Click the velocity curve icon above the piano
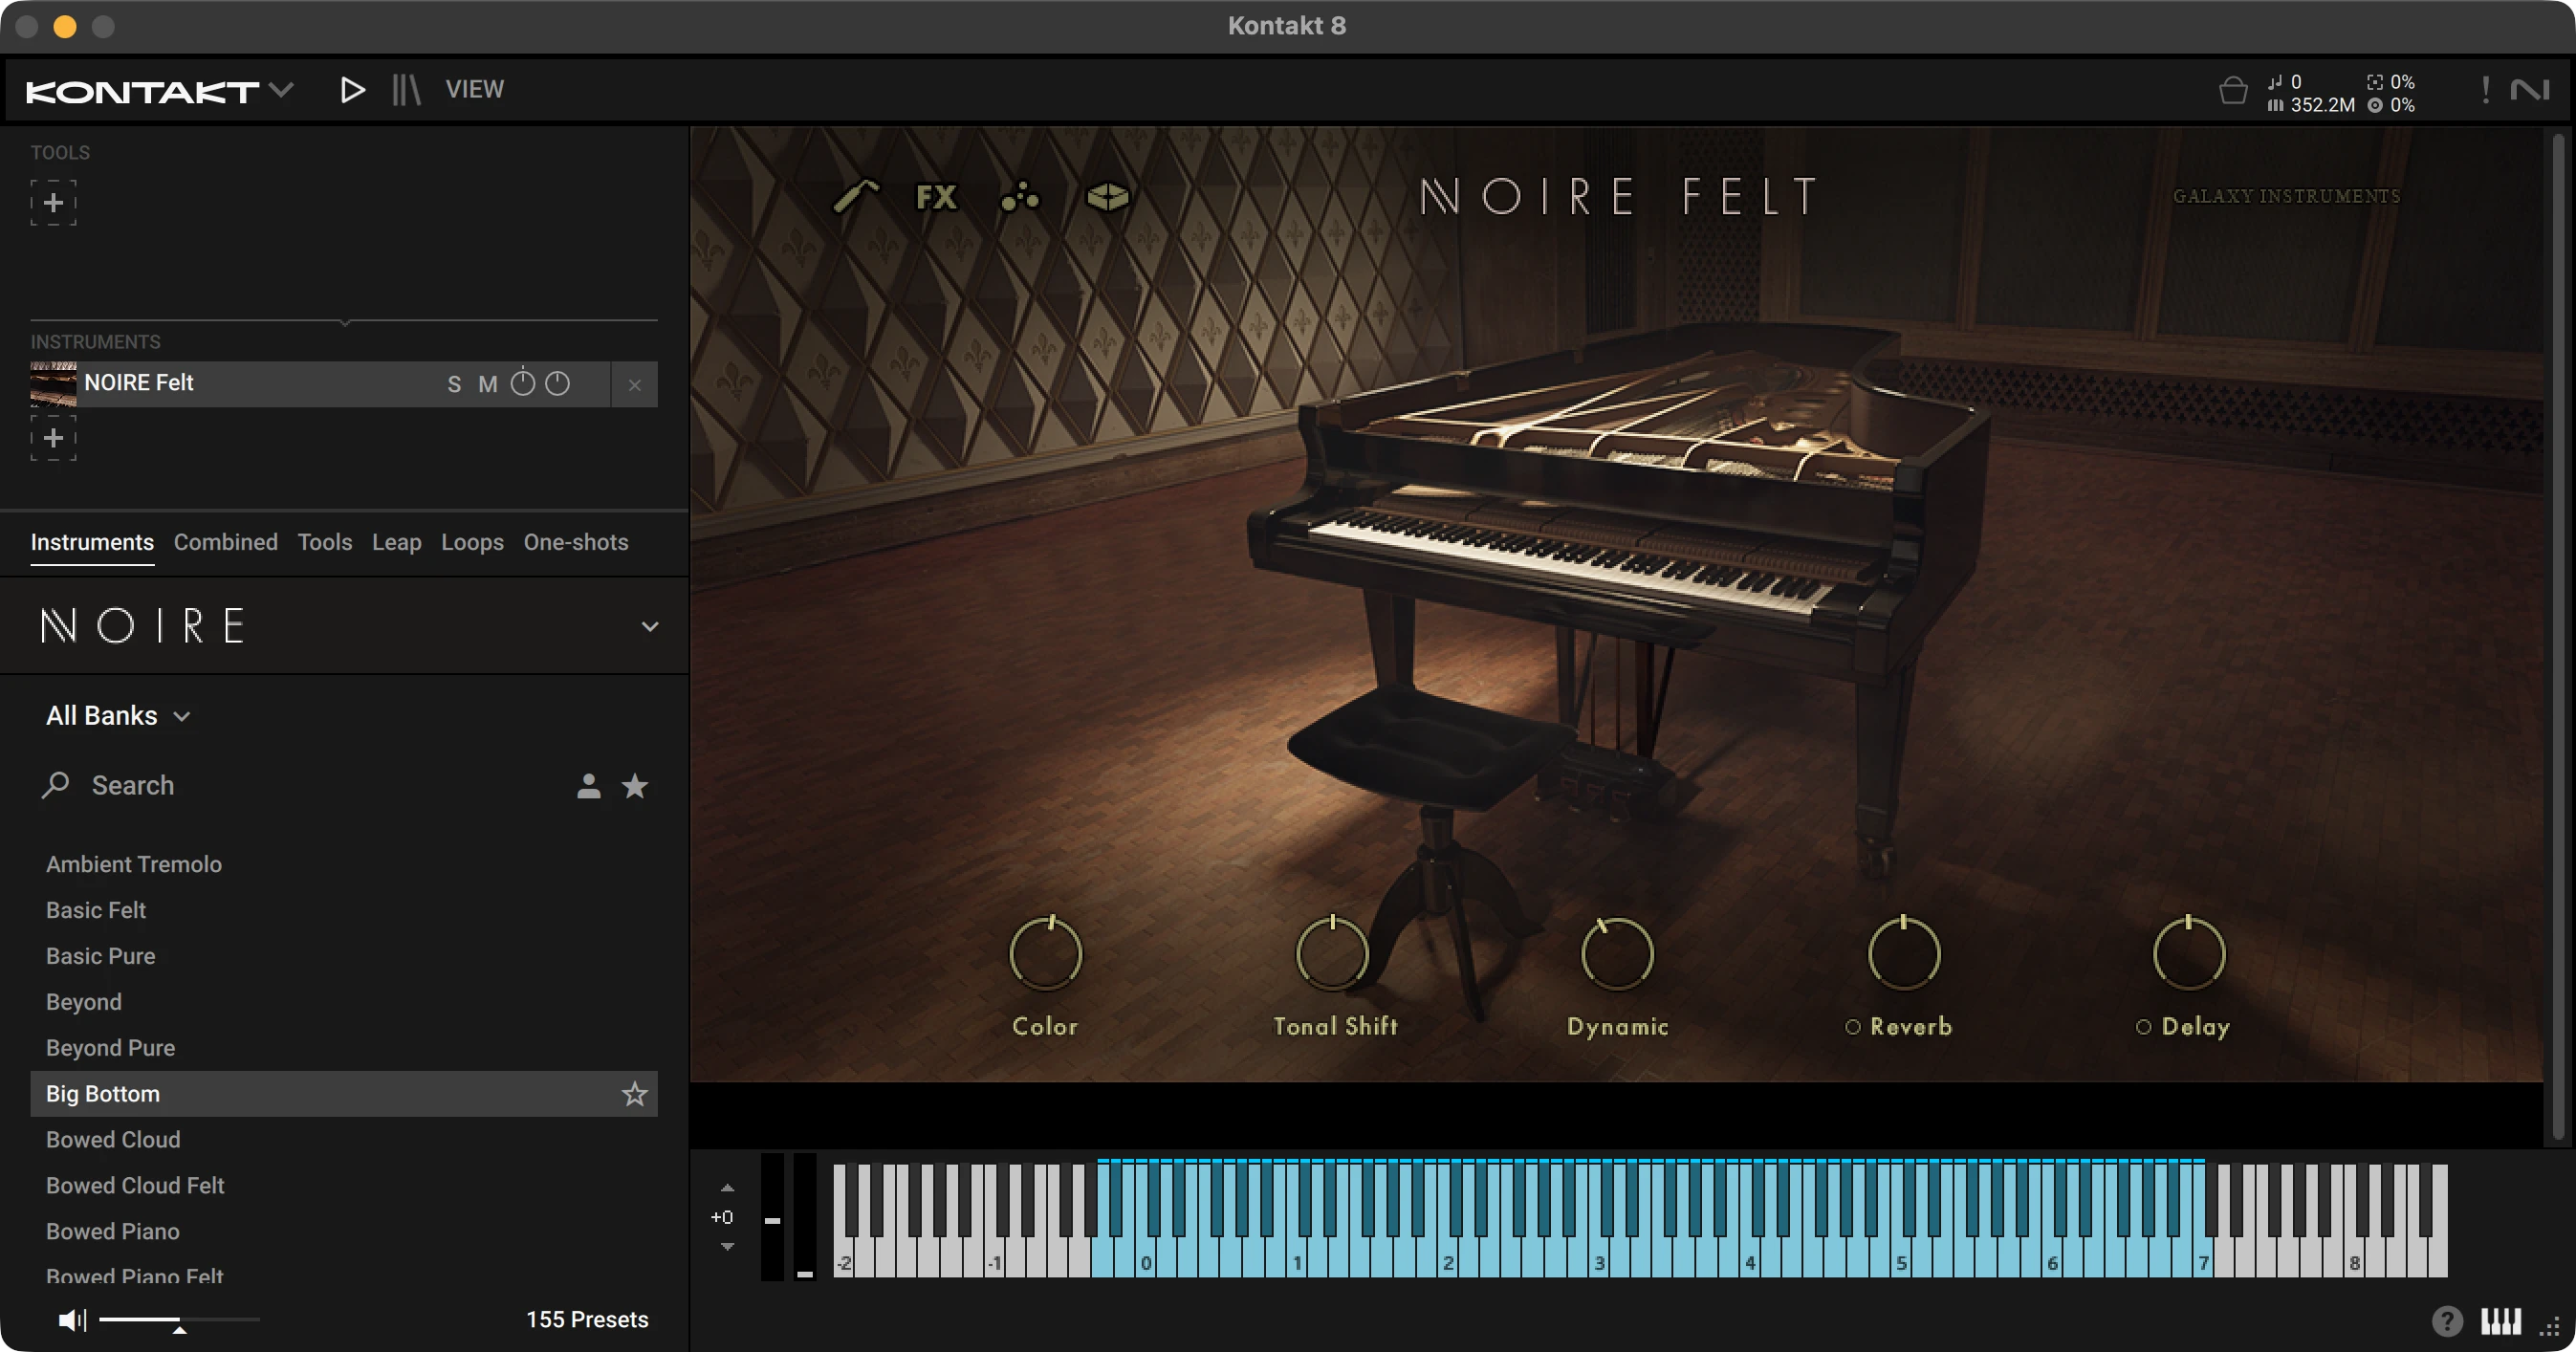This screenshot has width=2576, height=1352. tap(858, 198)
